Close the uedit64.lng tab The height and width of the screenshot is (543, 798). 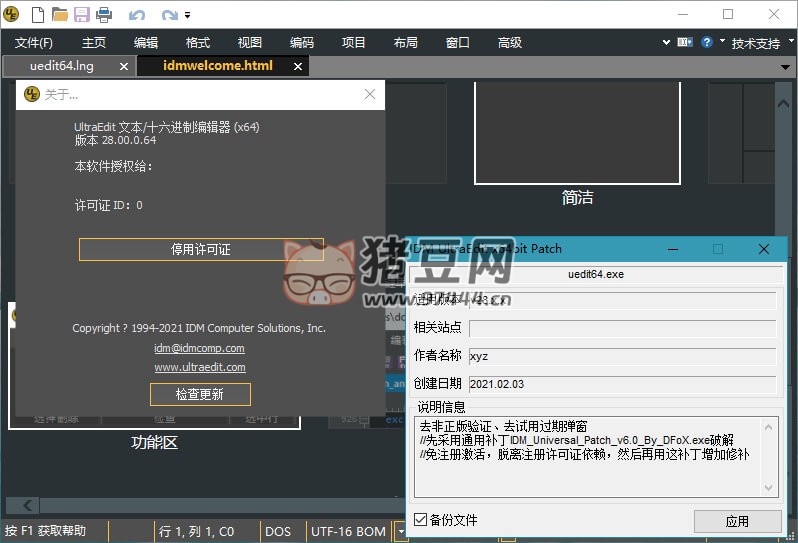point(124,66)
